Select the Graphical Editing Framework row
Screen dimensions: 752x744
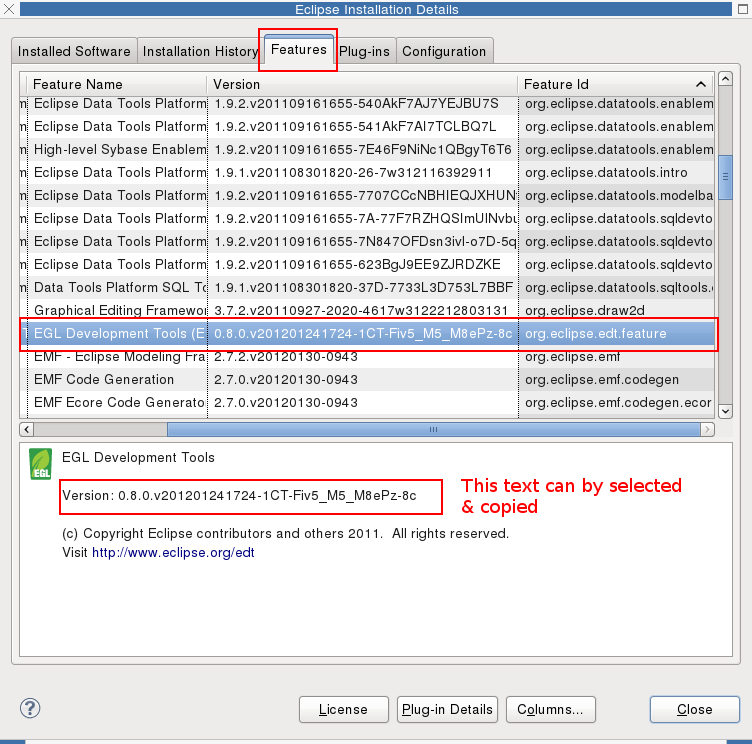click(368, 311)
